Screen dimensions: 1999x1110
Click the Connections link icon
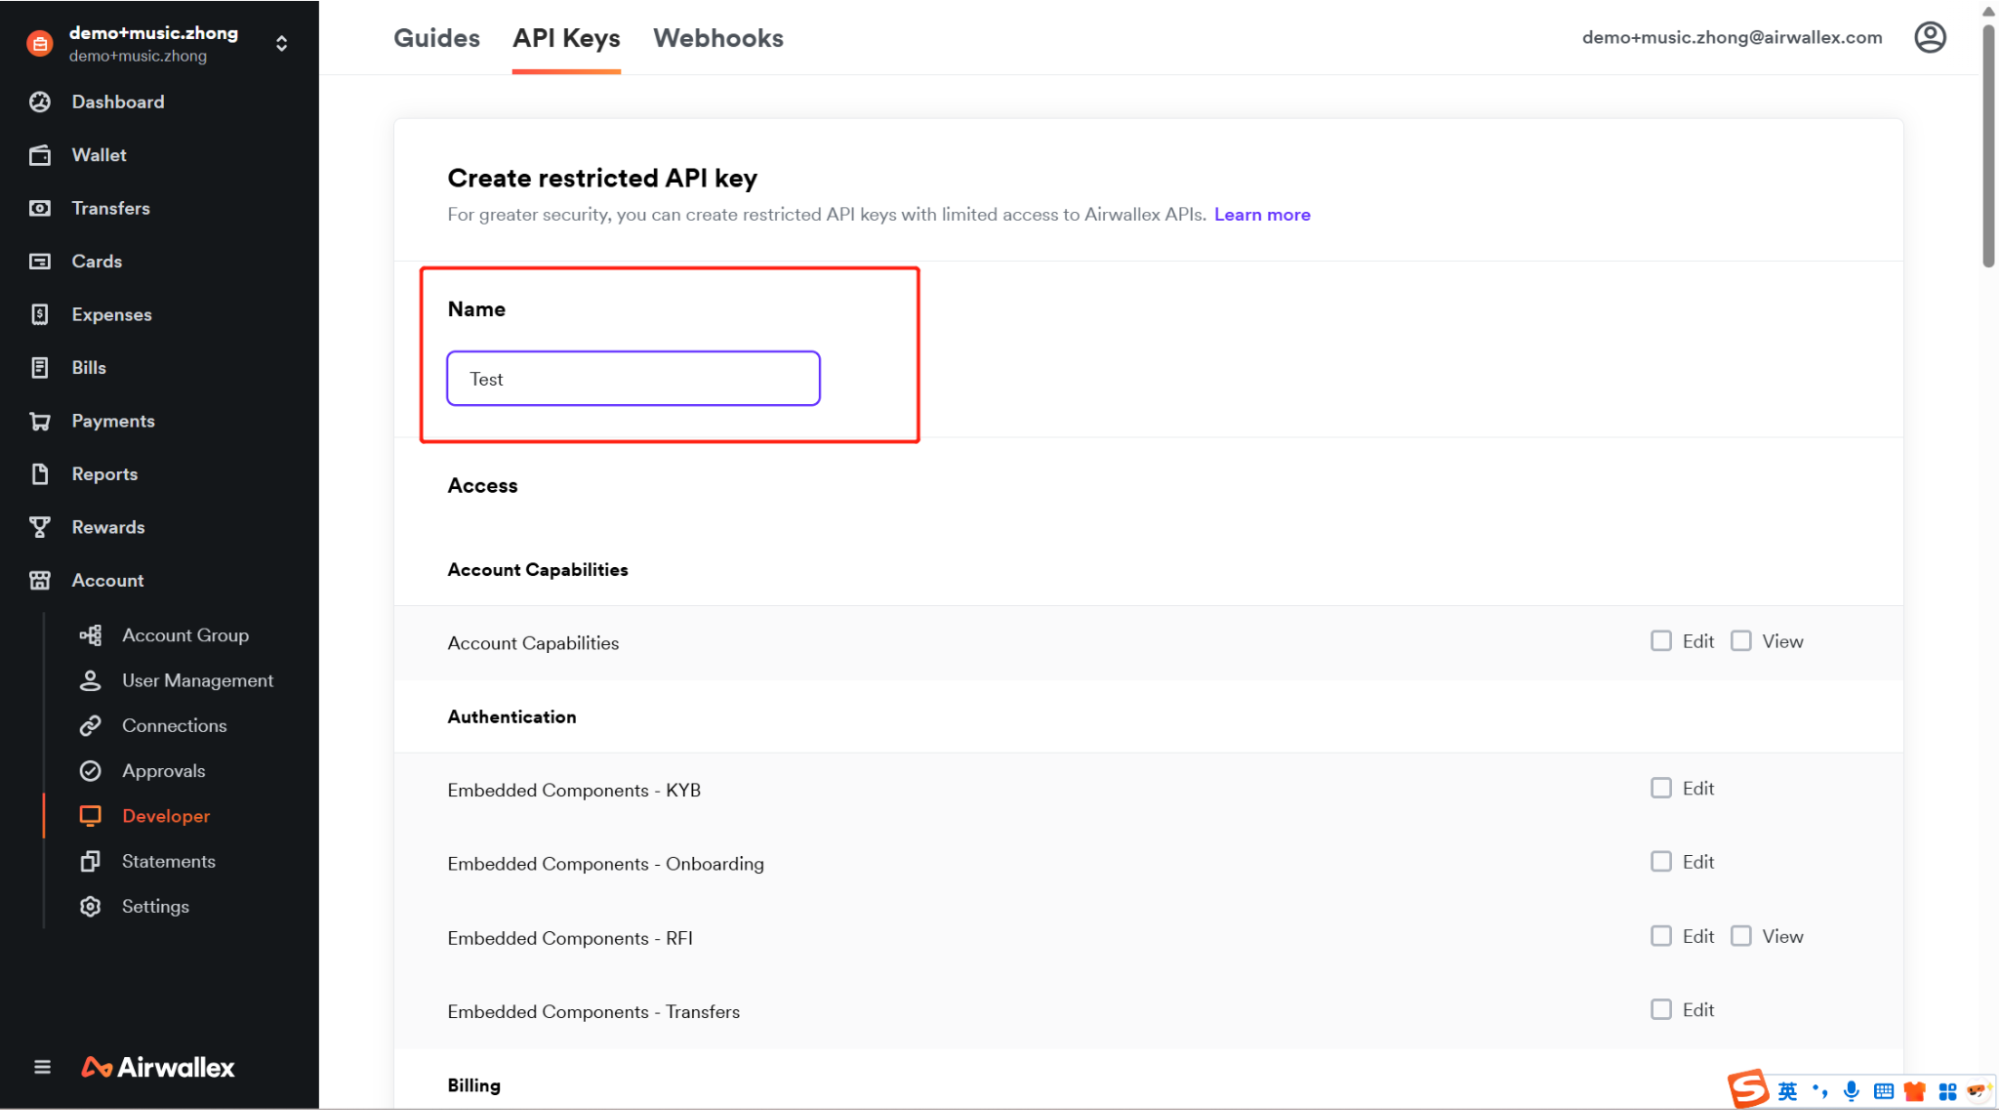coord(90,725)
